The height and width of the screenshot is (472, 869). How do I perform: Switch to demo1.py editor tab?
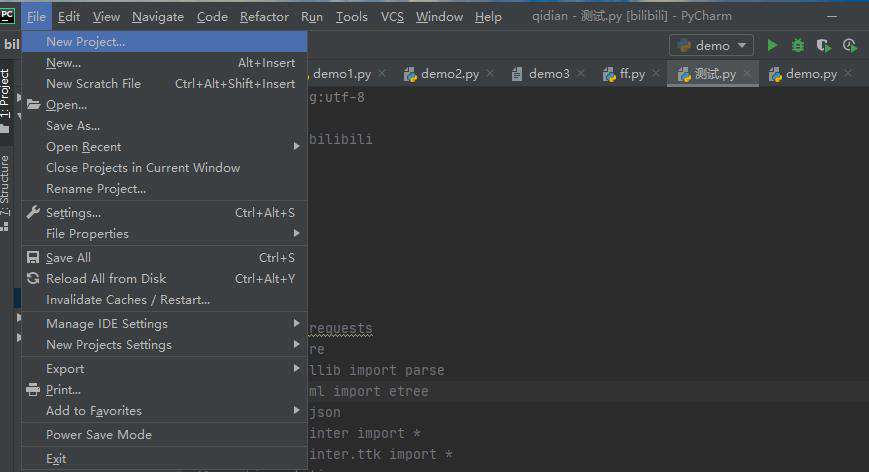click(342, 74)
